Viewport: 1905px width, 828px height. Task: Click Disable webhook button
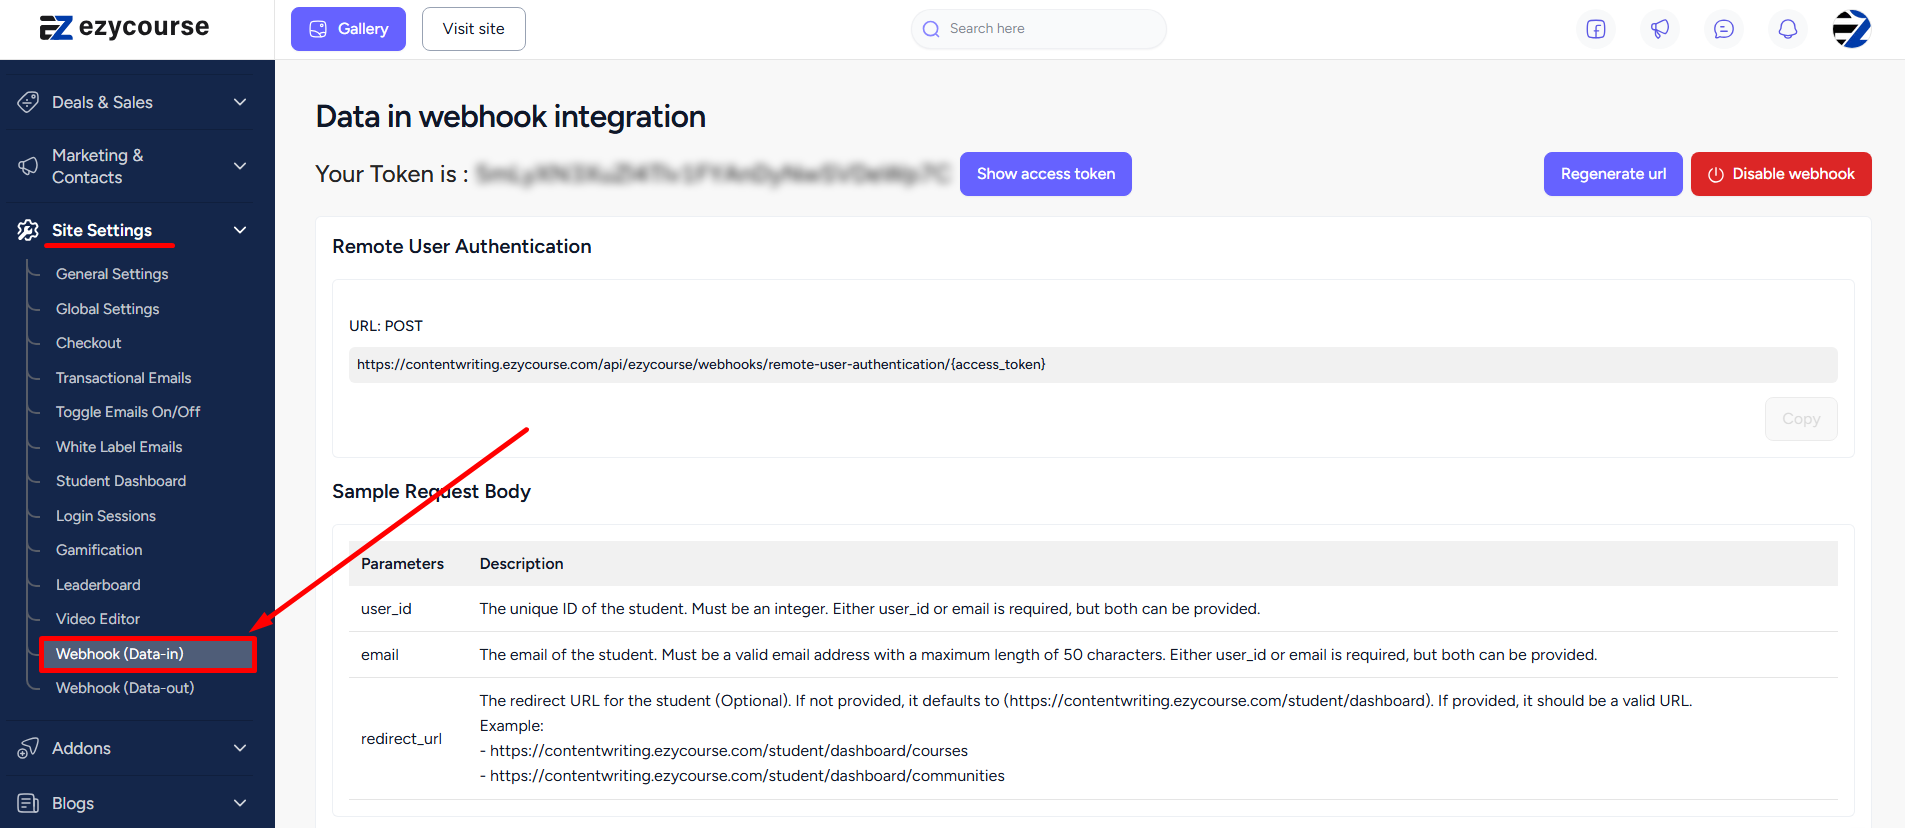(x=1781, y=174)
